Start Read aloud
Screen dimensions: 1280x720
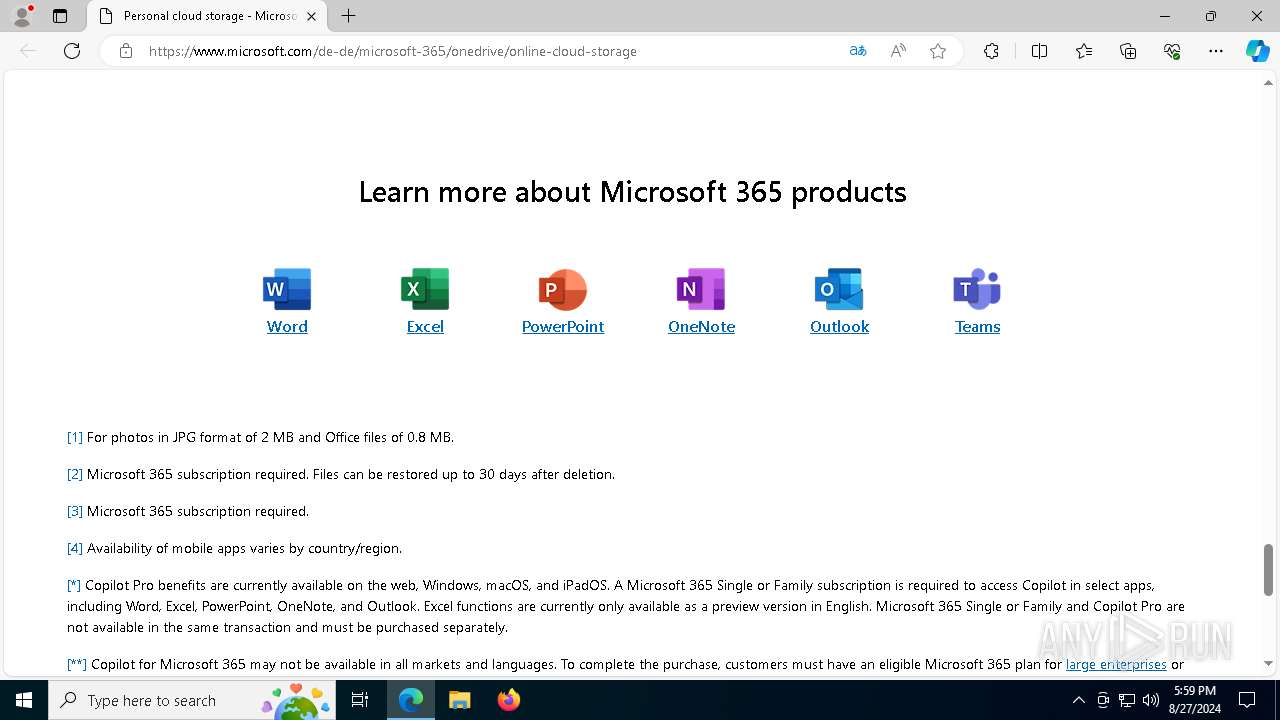pyautogui.click(x=898, y=51)
